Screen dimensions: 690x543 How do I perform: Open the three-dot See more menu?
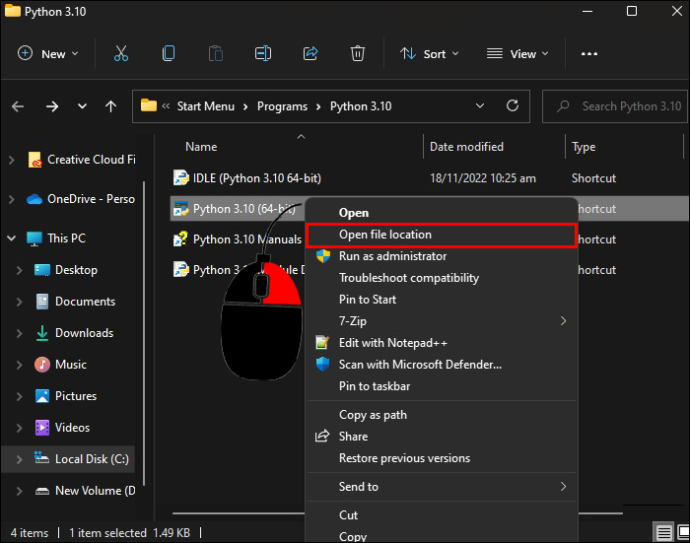point(589,54)
